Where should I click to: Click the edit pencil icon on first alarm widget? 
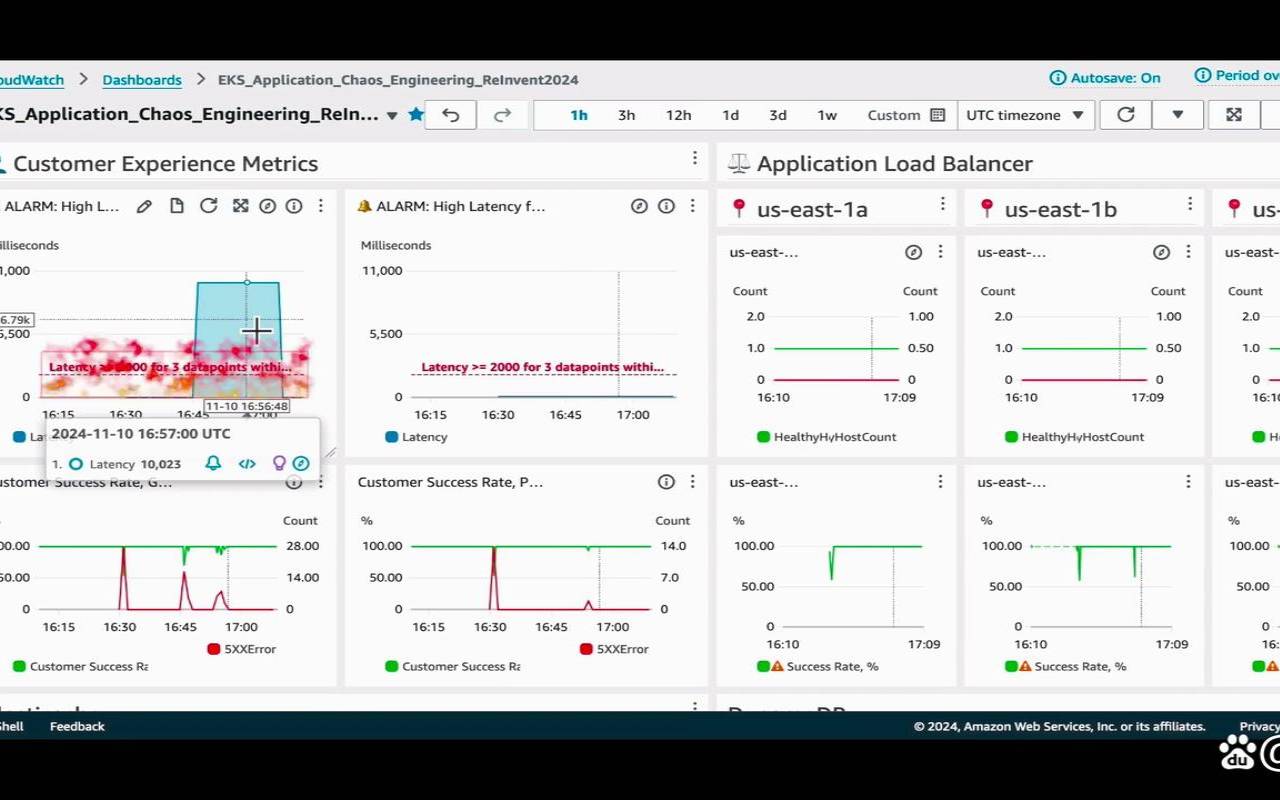coord(144,206)
